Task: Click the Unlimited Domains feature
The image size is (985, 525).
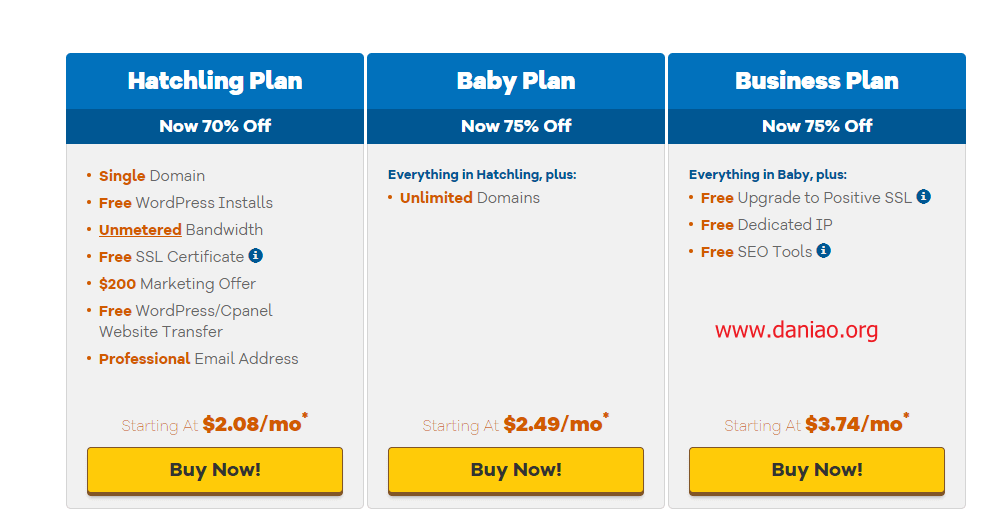Action: [x=470, y=198]
